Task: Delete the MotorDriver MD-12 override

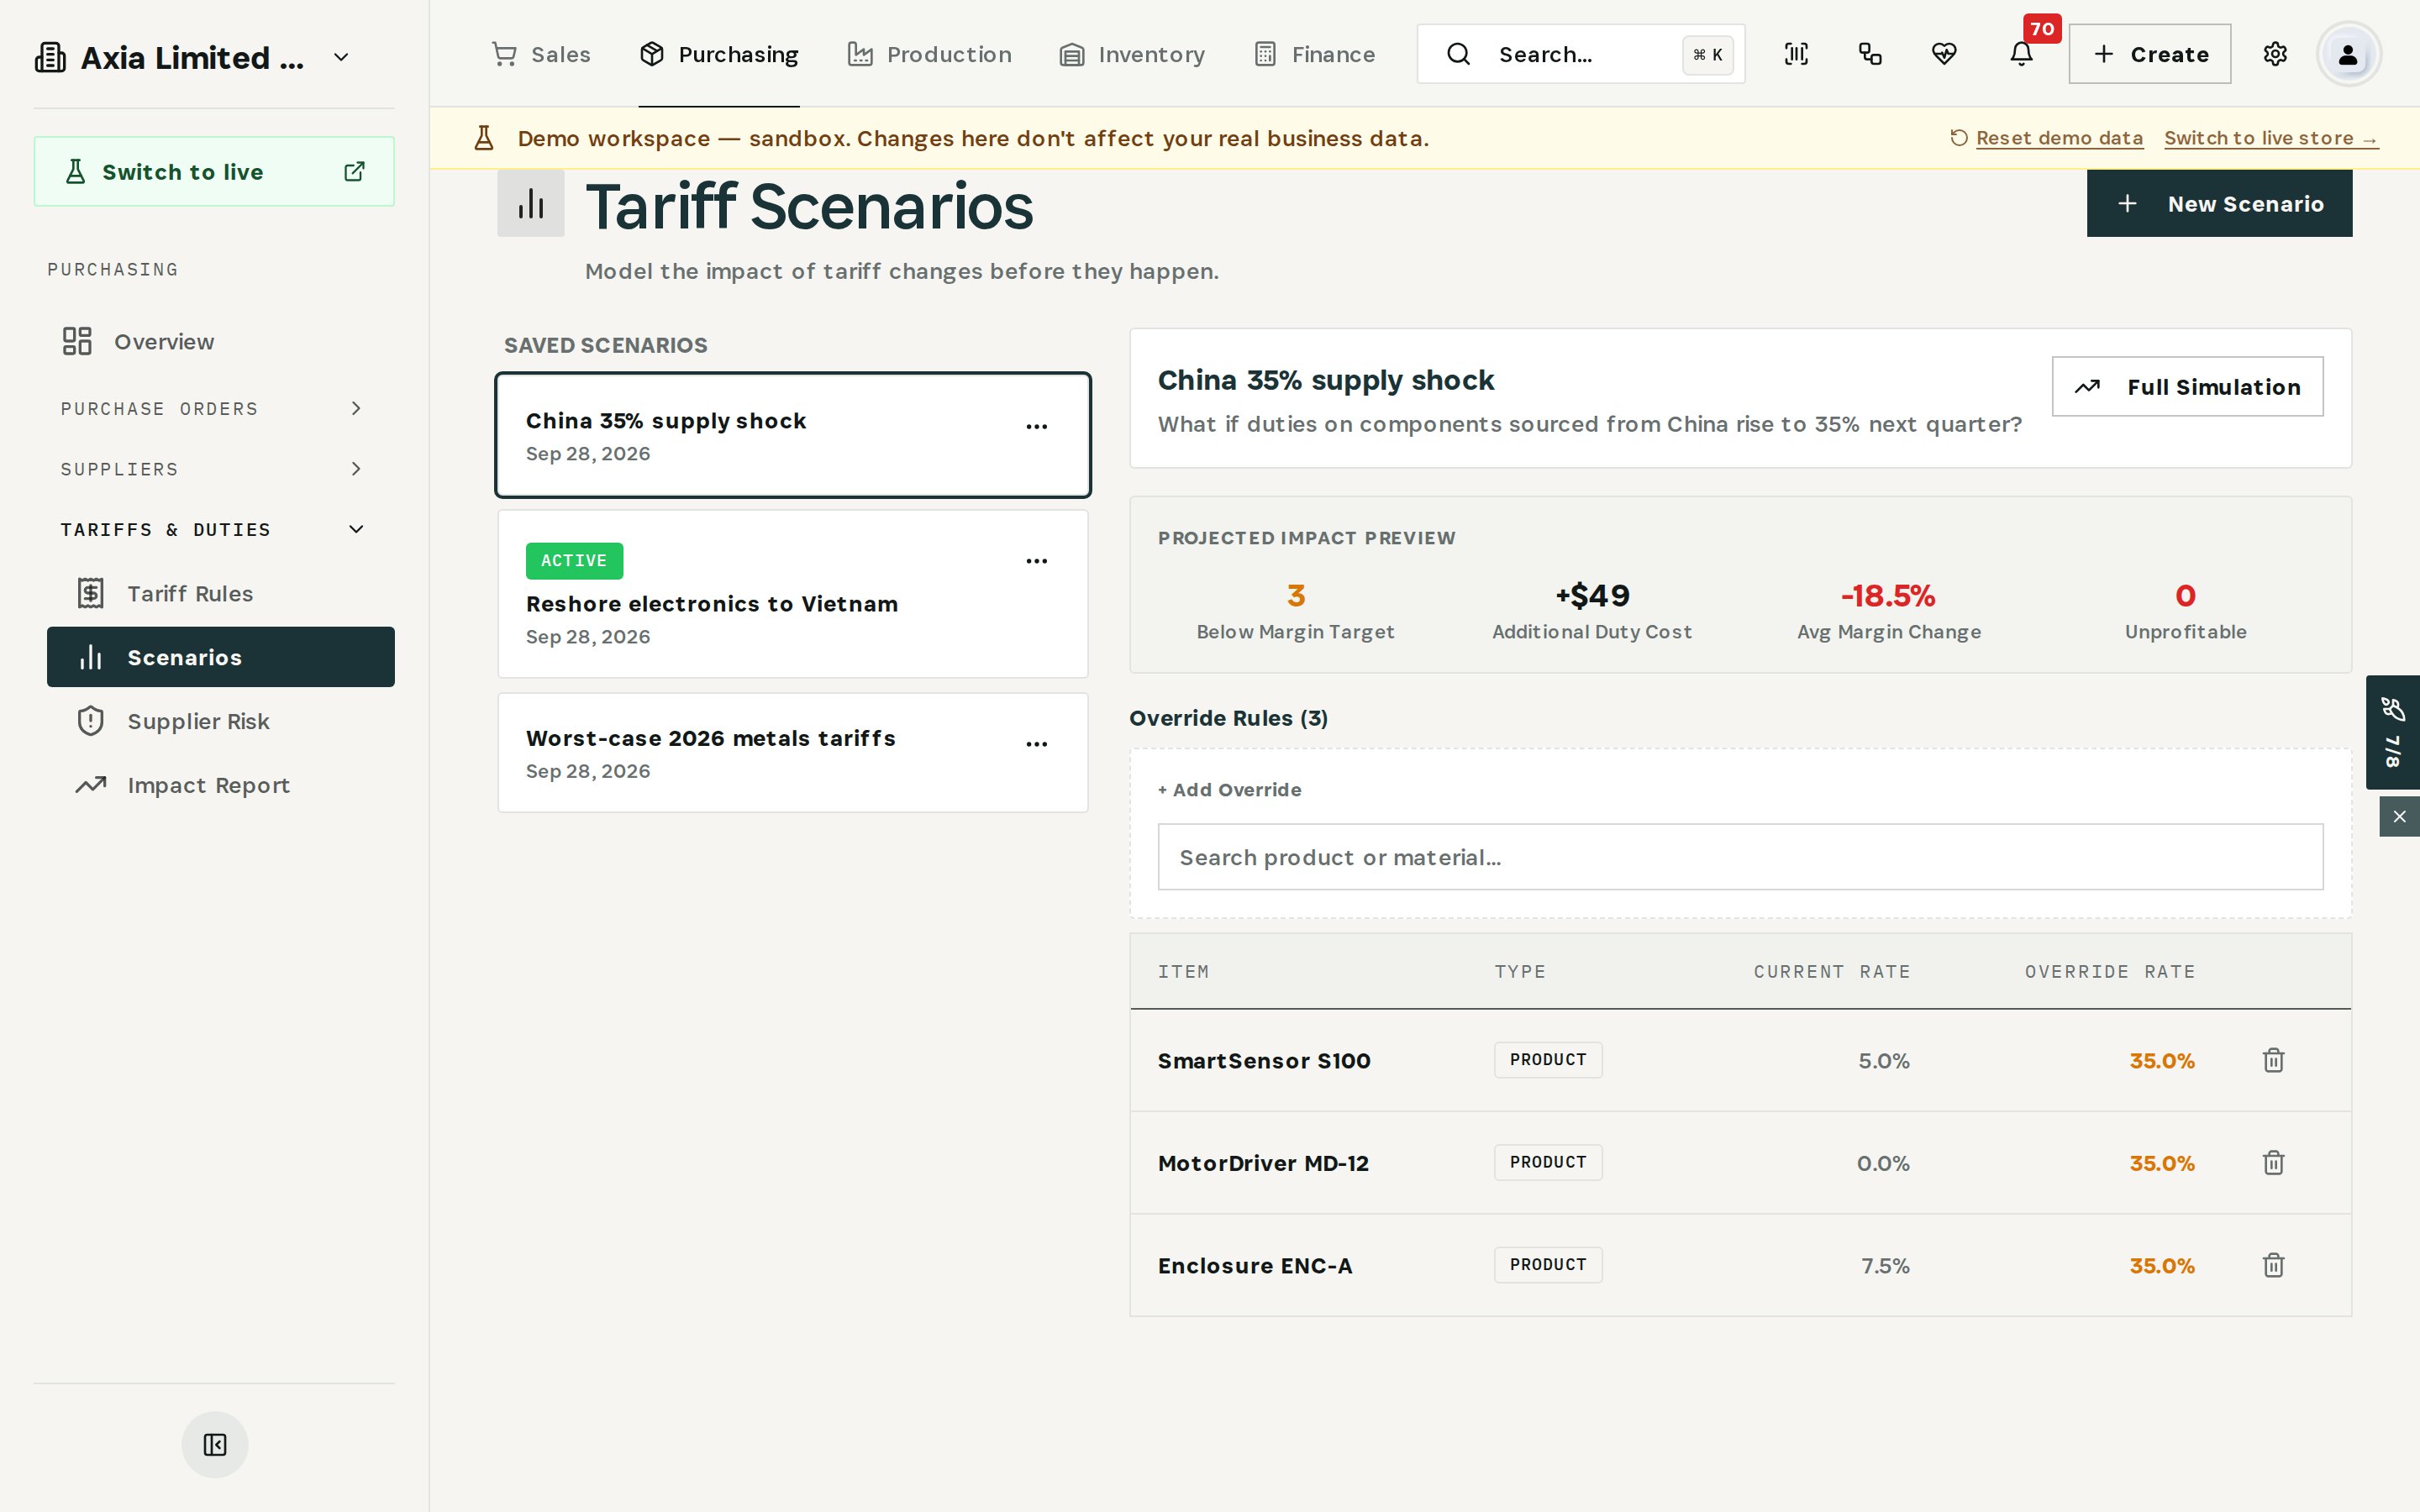Action: click(2273, 1162)
